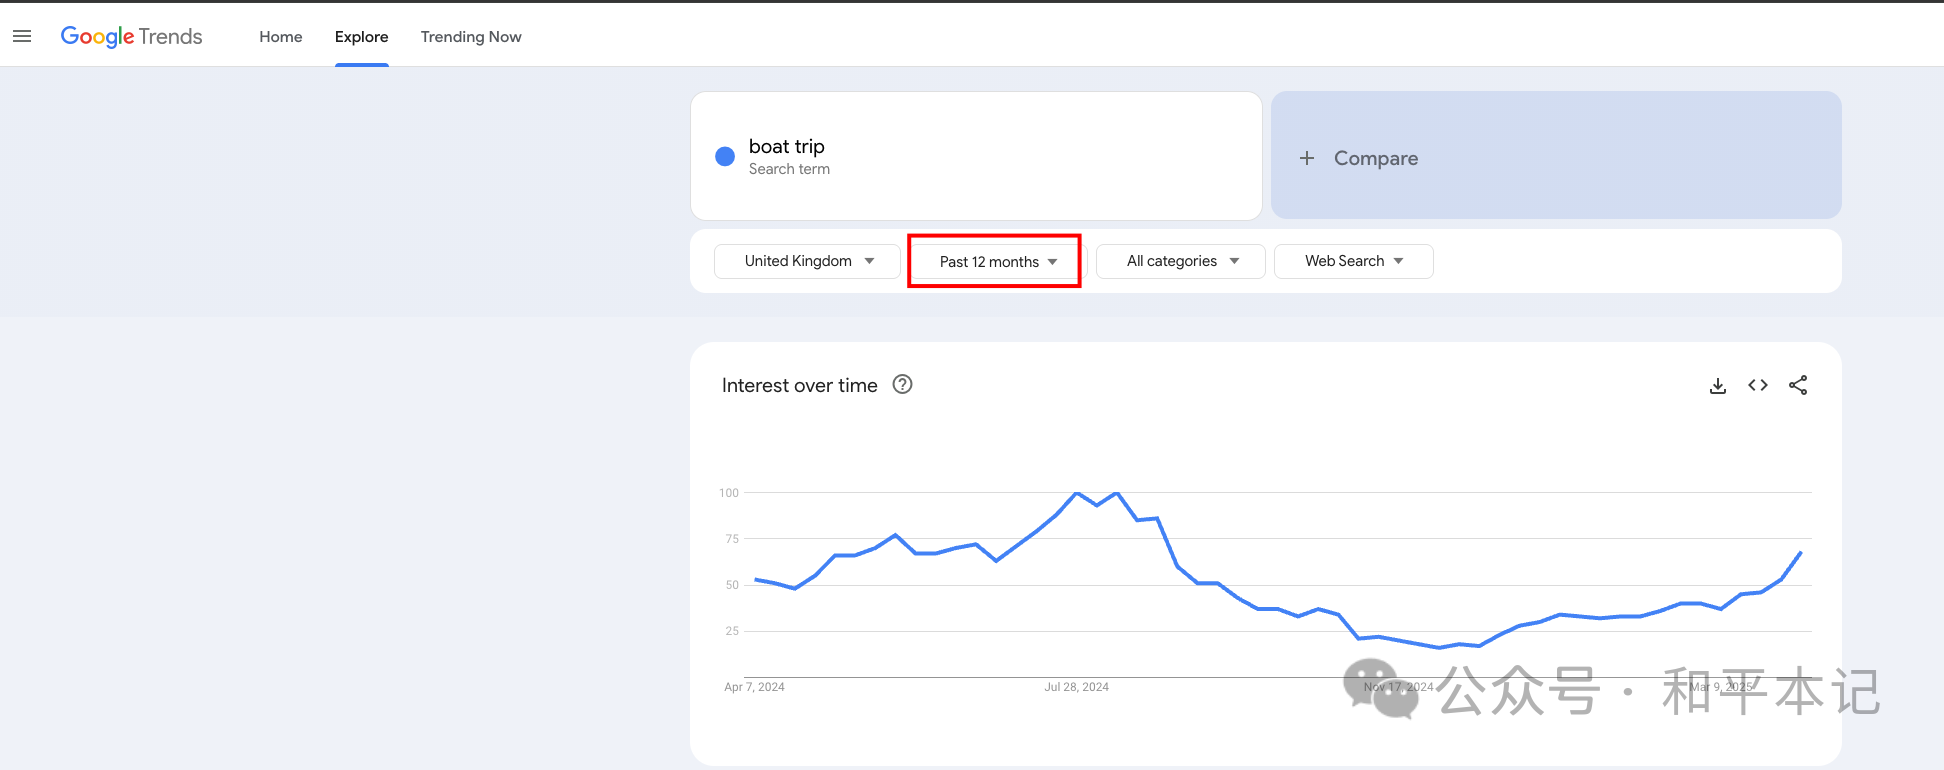Screen dimensions: 1944x770
Task: Click the Jul 28, 2024 axis label
Action: [1076, 687]
